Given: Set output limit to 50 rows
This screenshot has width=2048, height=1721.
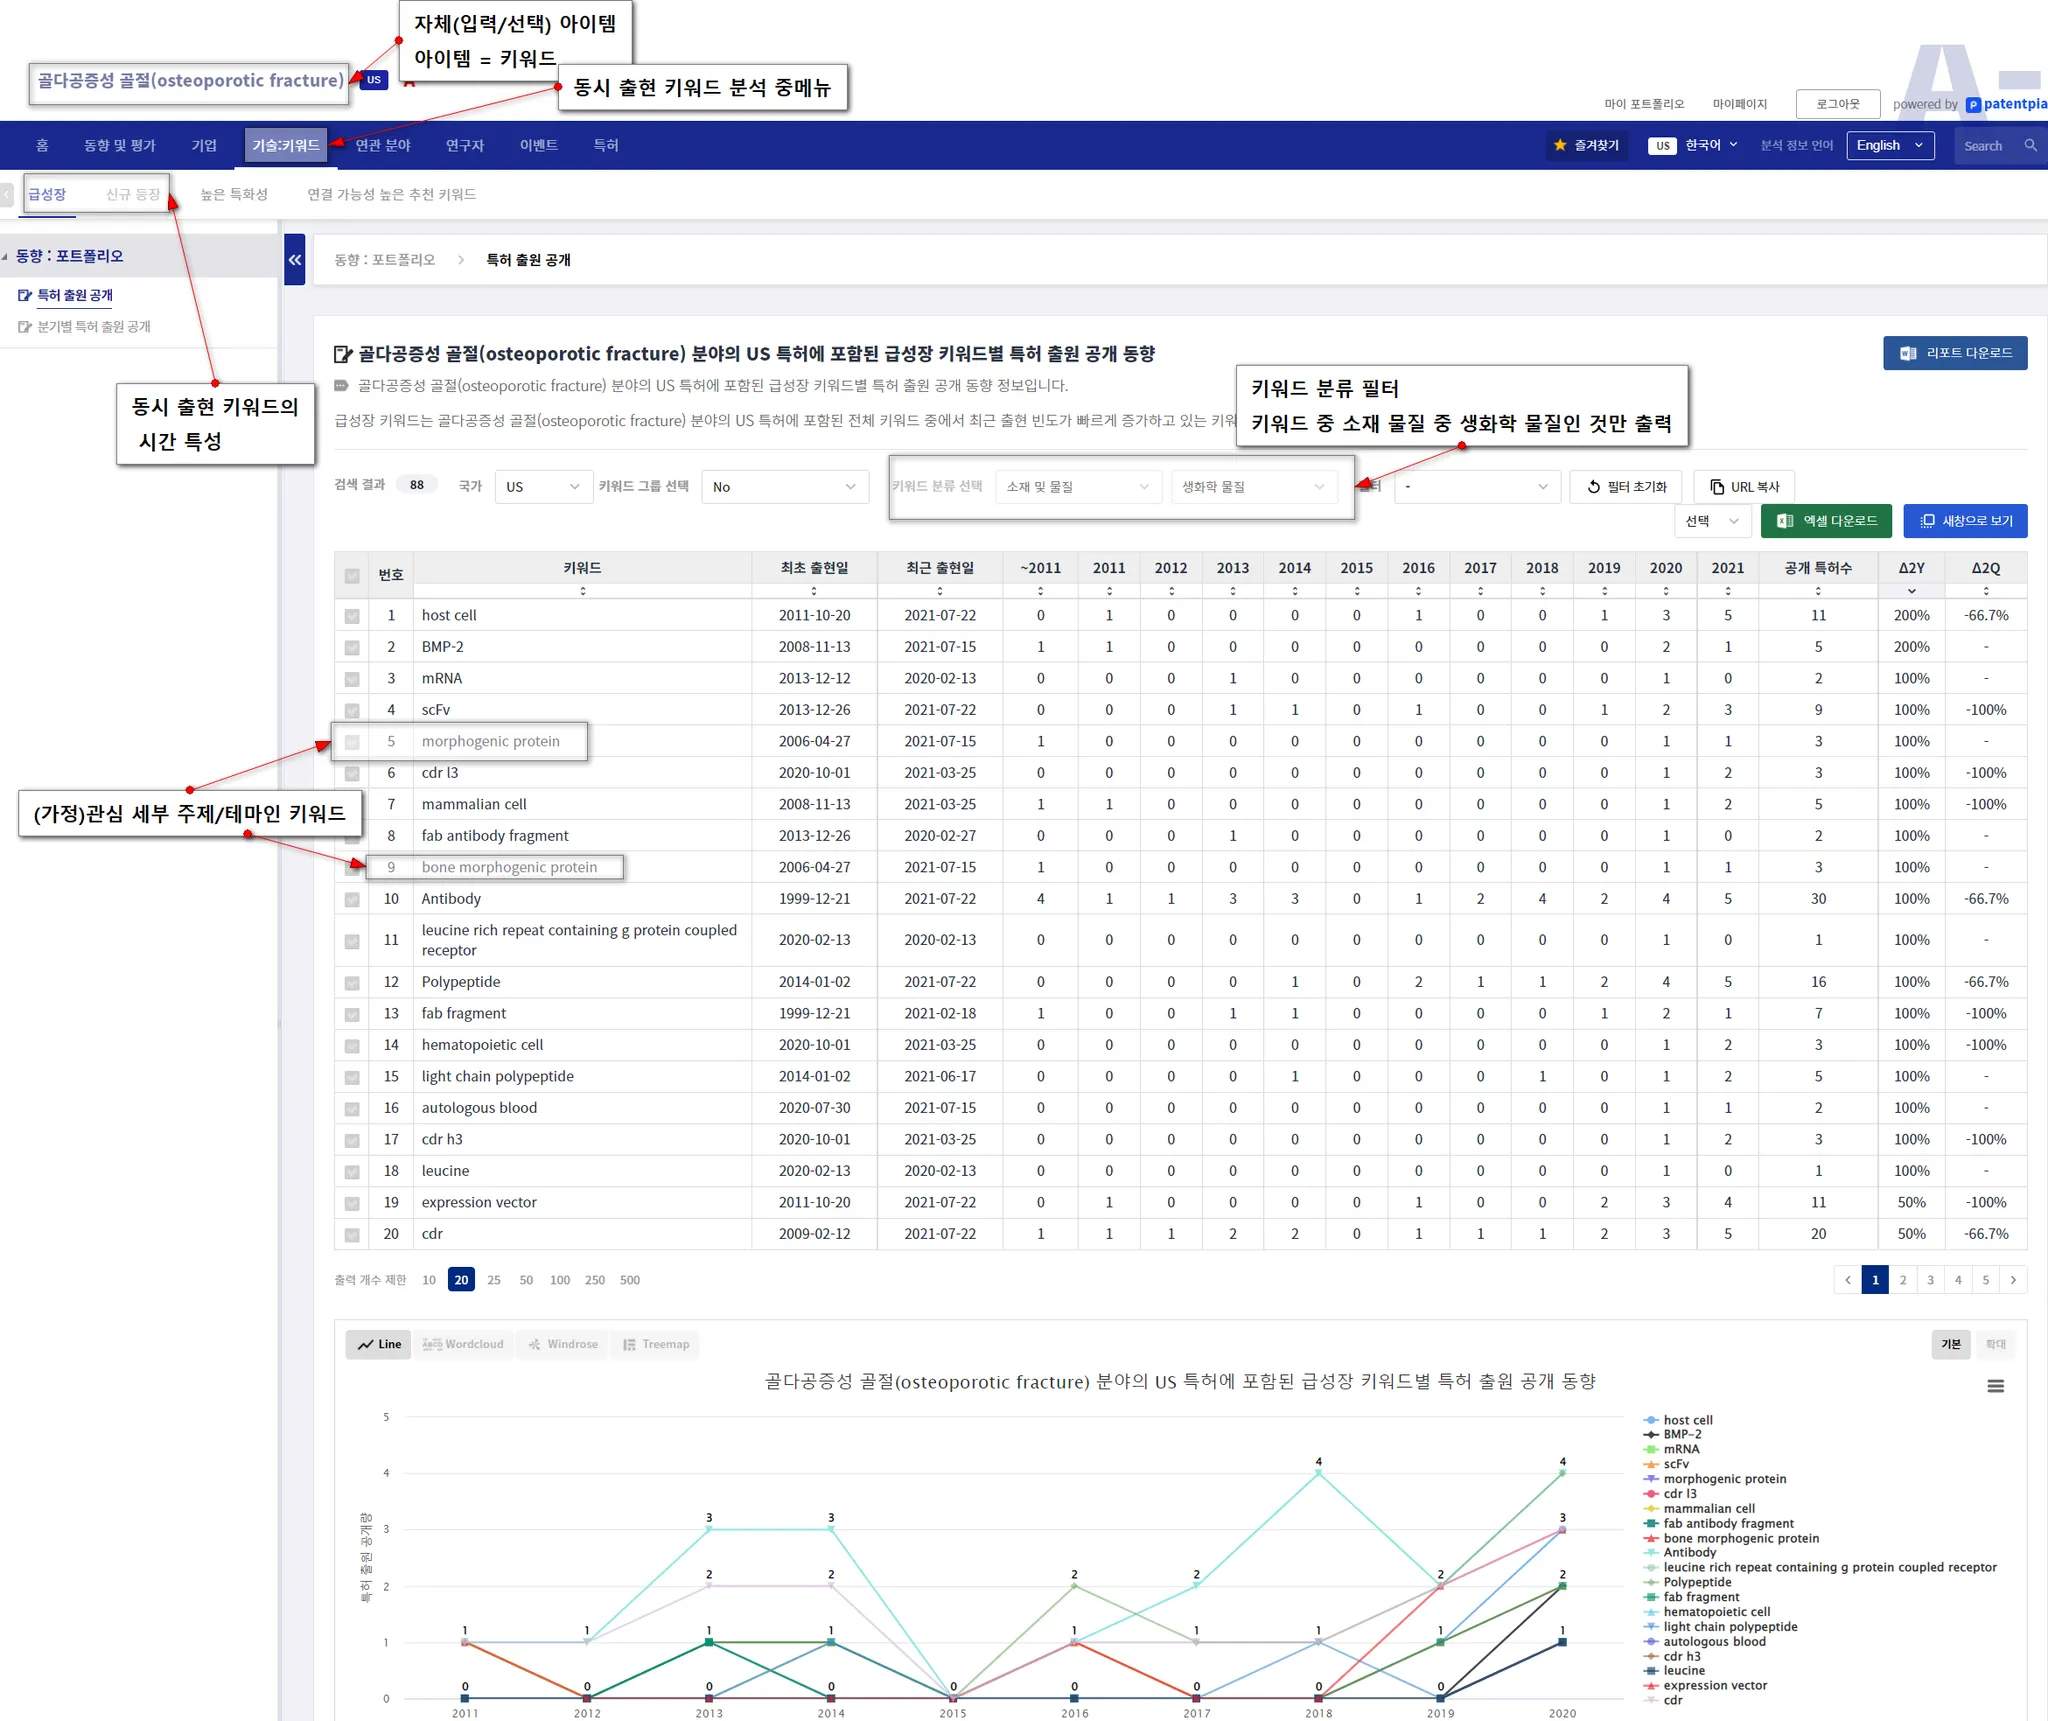Looking at the screenshot, I should [x=526, y=1280].
